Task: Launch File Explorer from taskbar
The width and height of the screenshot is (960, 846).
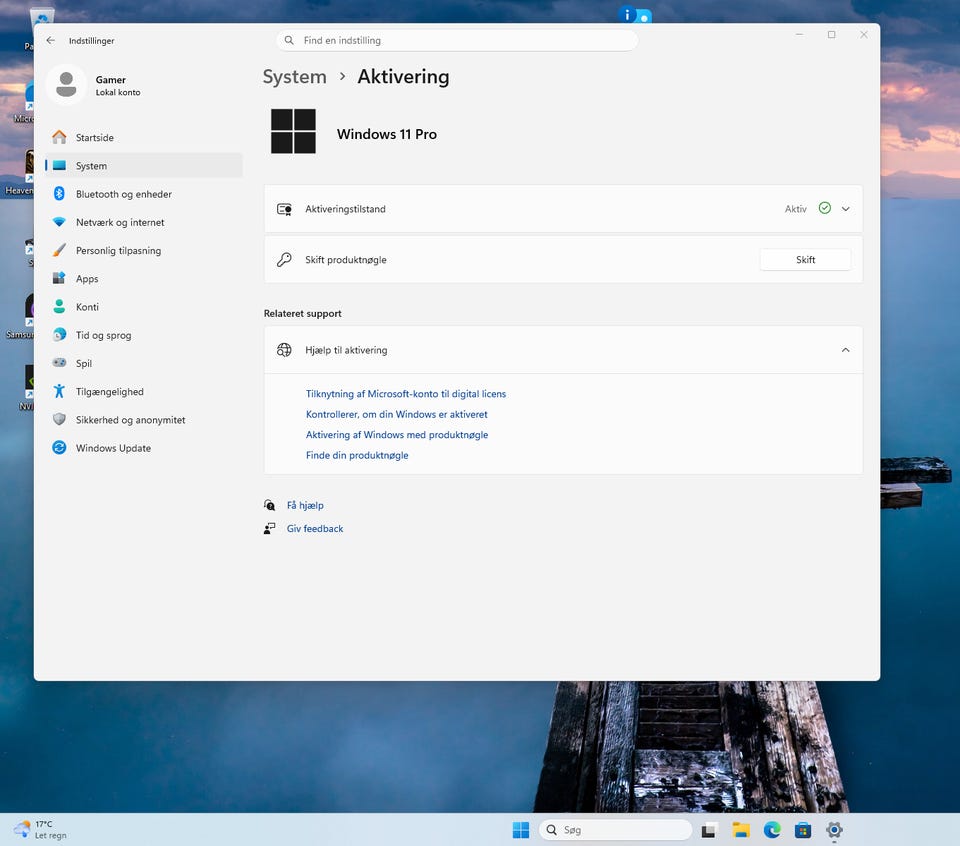Action: pos(741,830)
